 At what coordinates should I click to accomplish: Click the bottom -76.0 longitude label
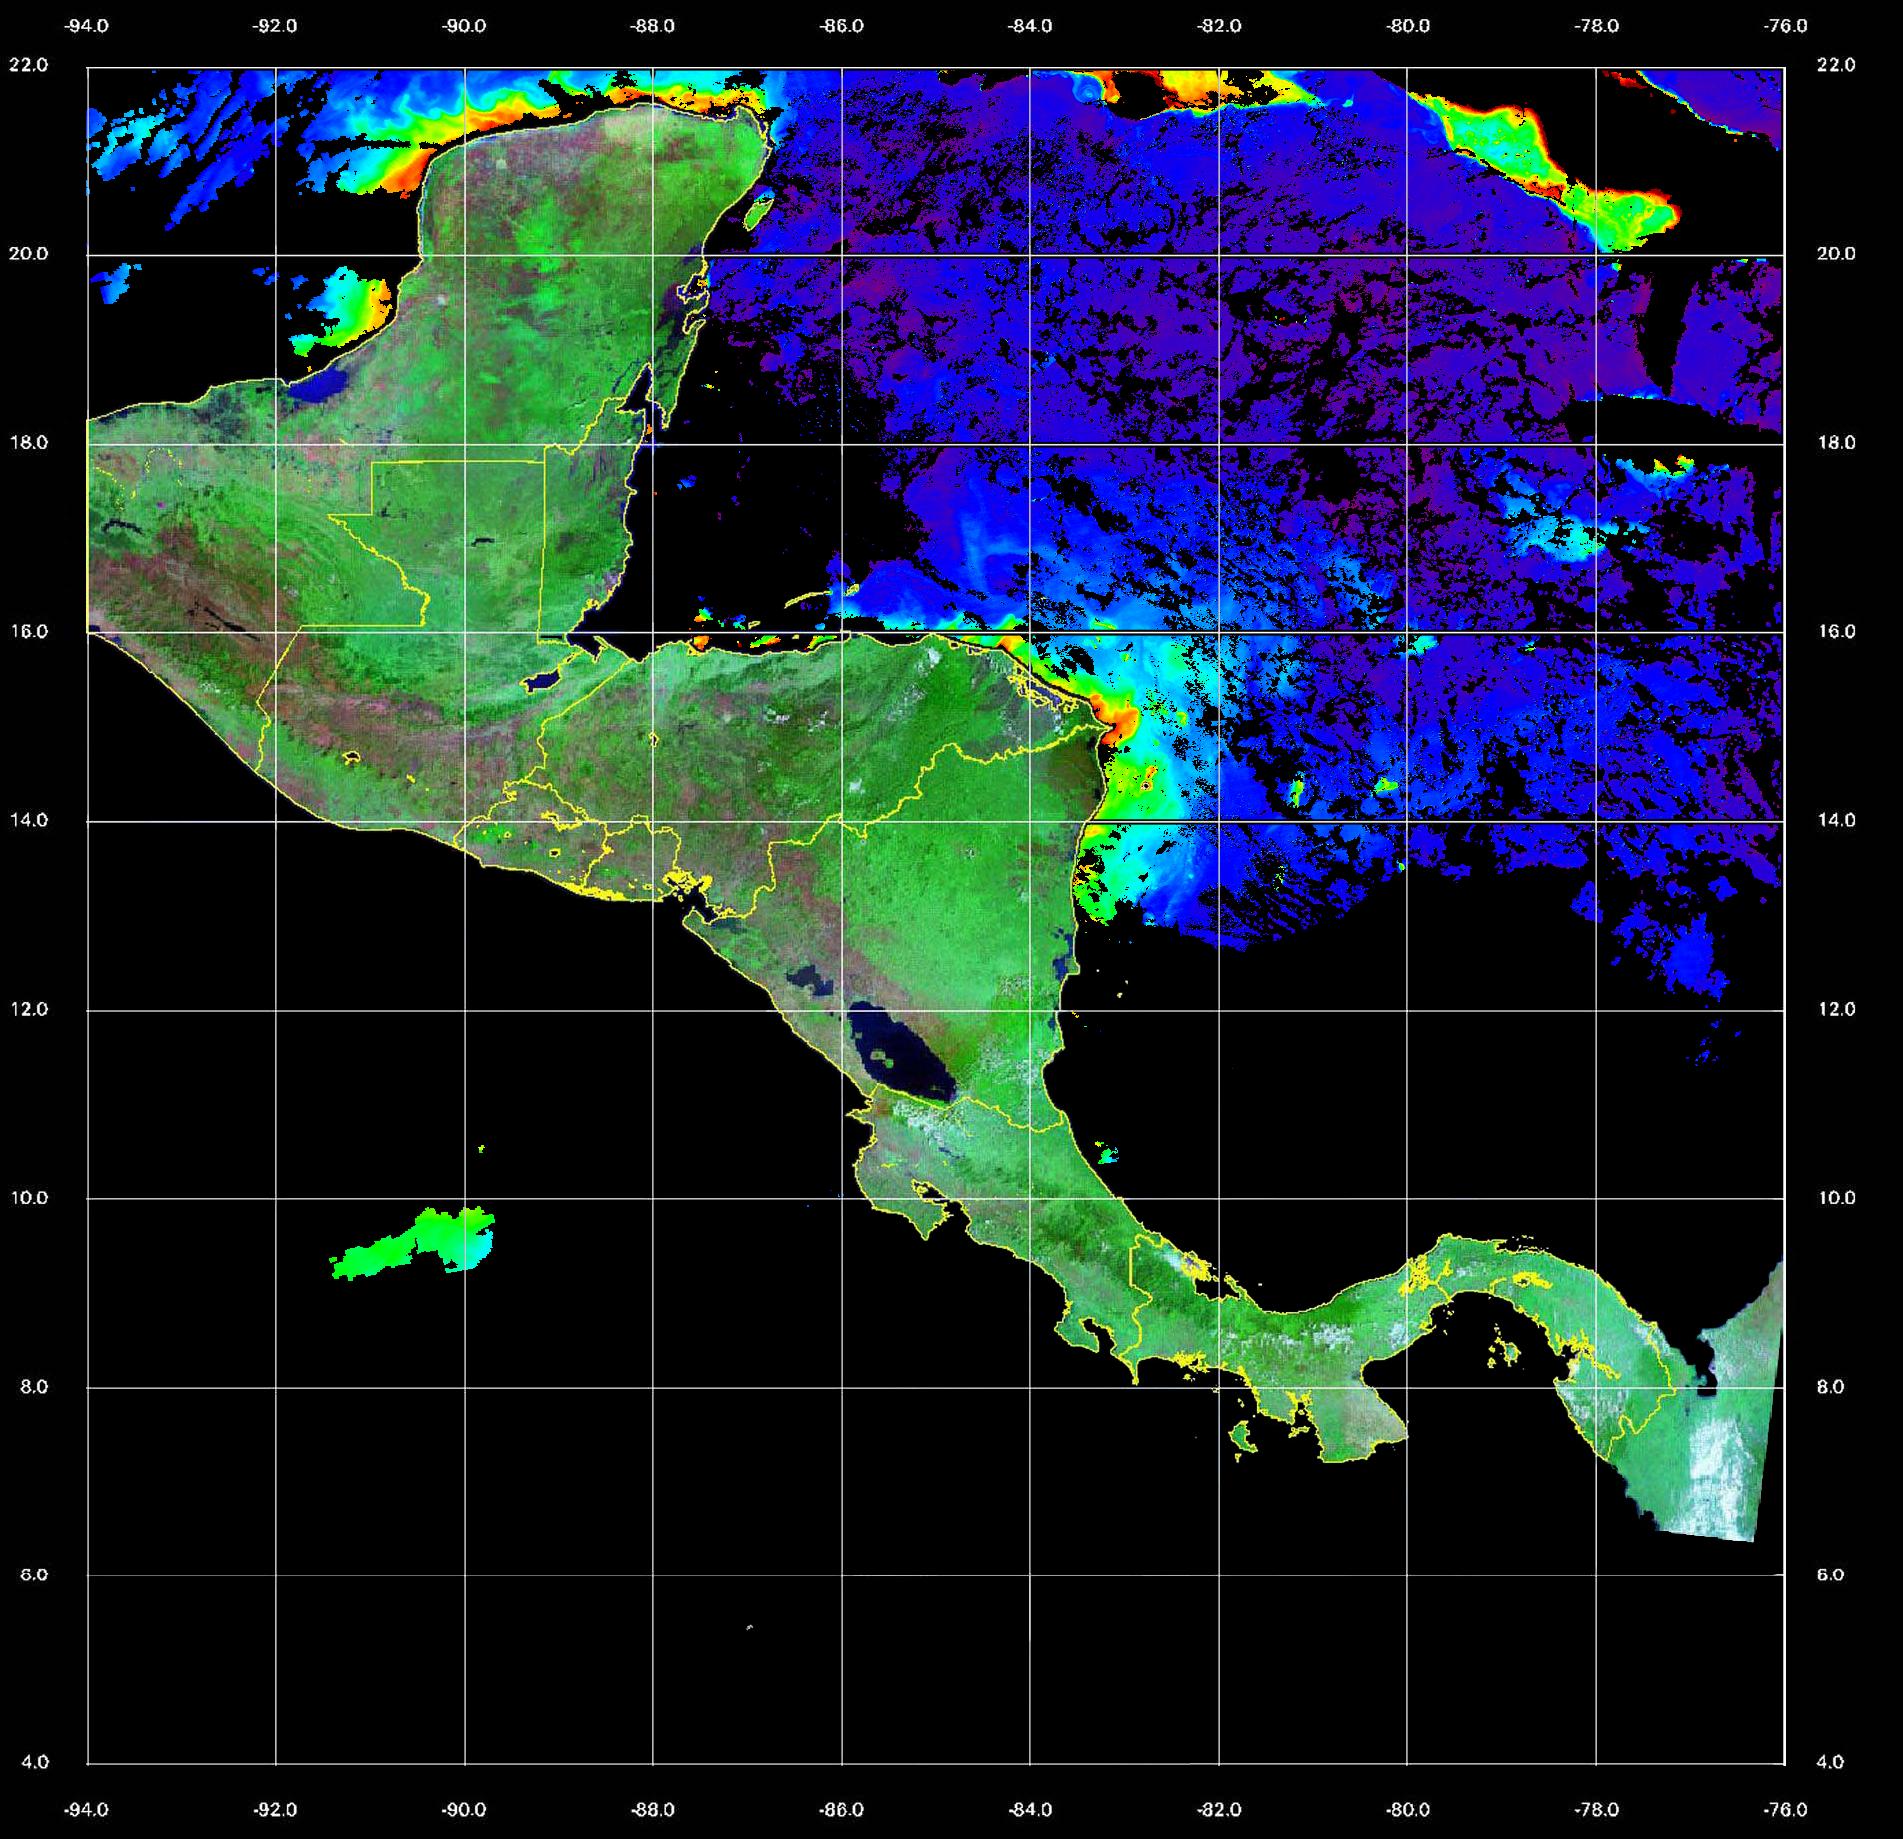1785,1809
